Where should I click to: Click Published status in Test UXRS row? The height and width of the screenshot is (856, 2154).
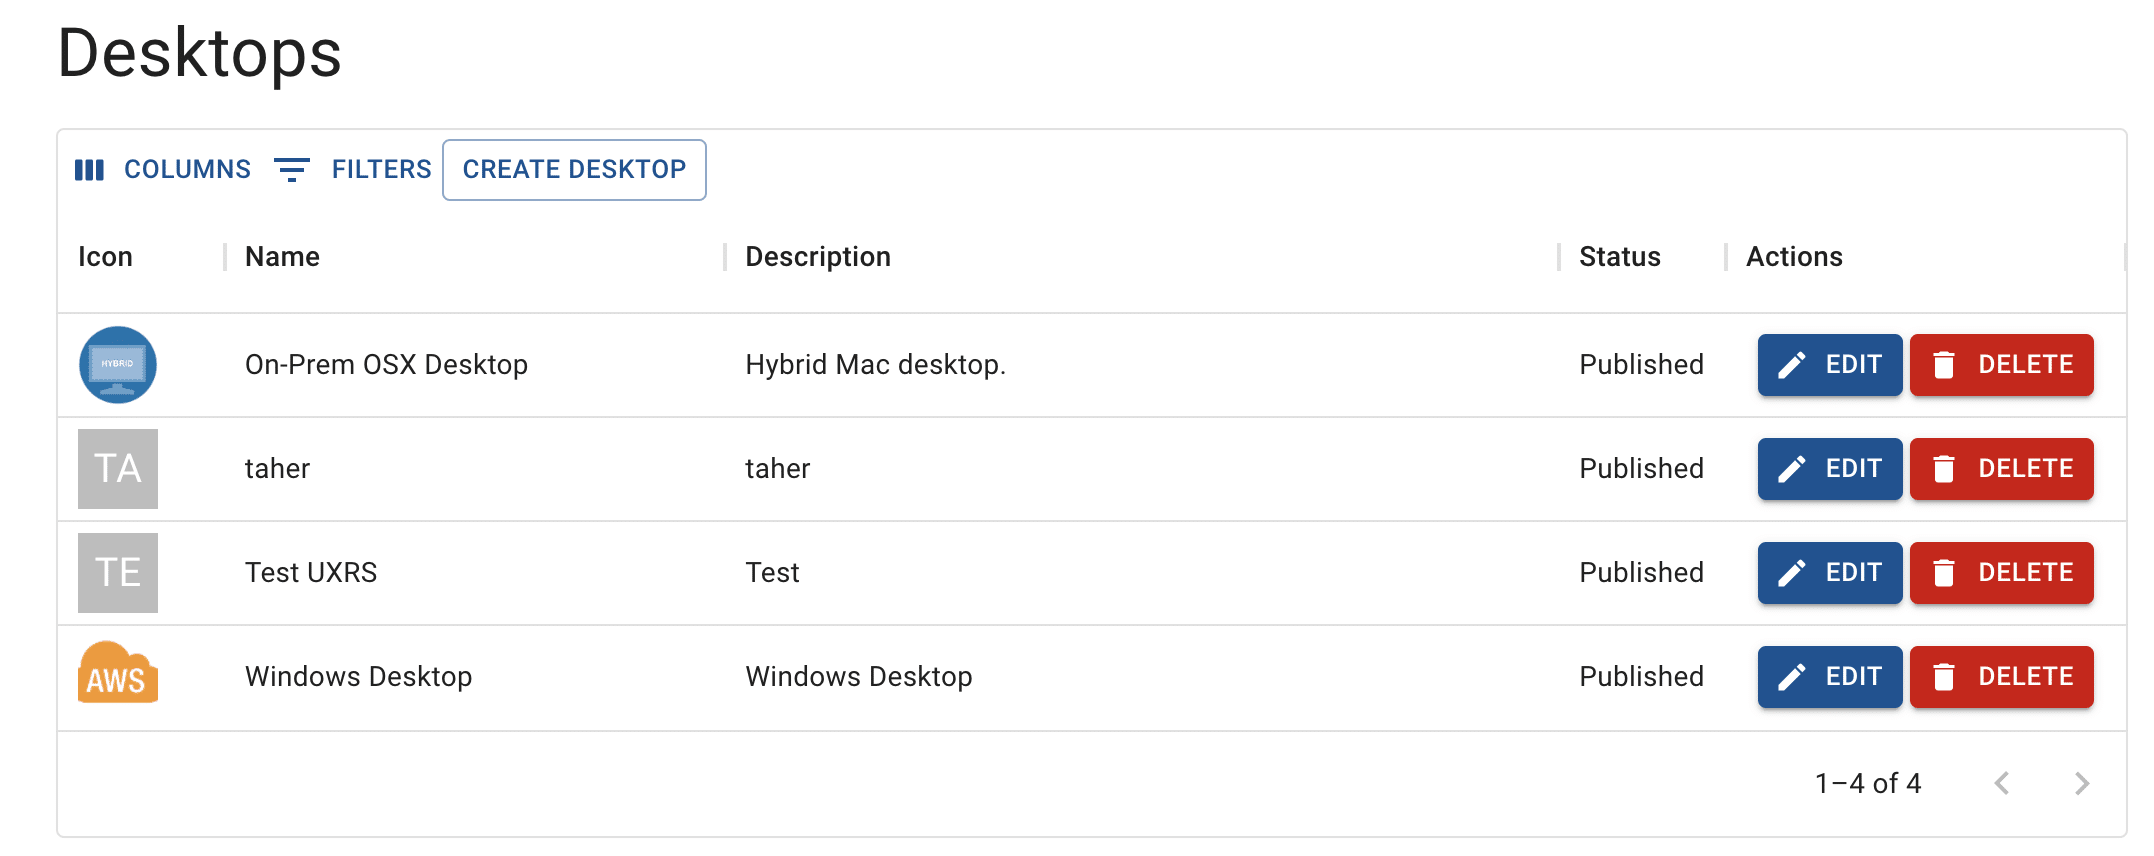(1641, 573)
